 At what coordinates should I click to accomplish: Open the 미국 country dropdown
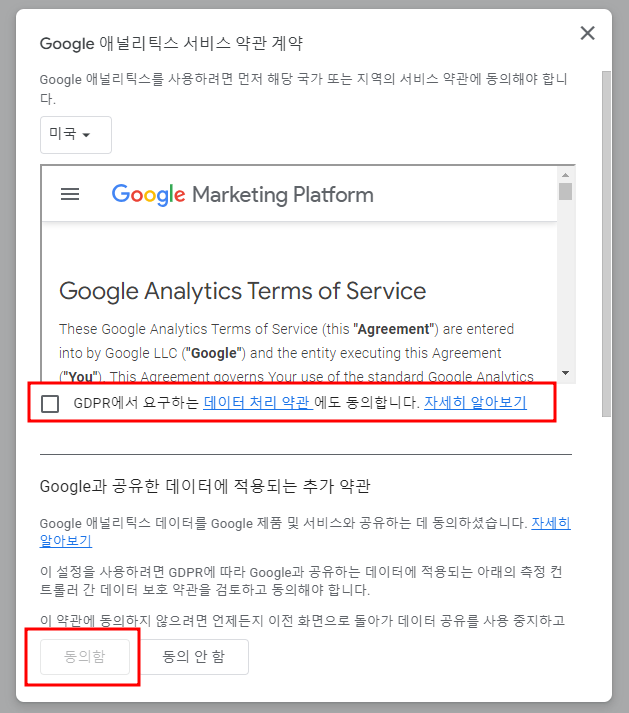(x=75, y=135)
